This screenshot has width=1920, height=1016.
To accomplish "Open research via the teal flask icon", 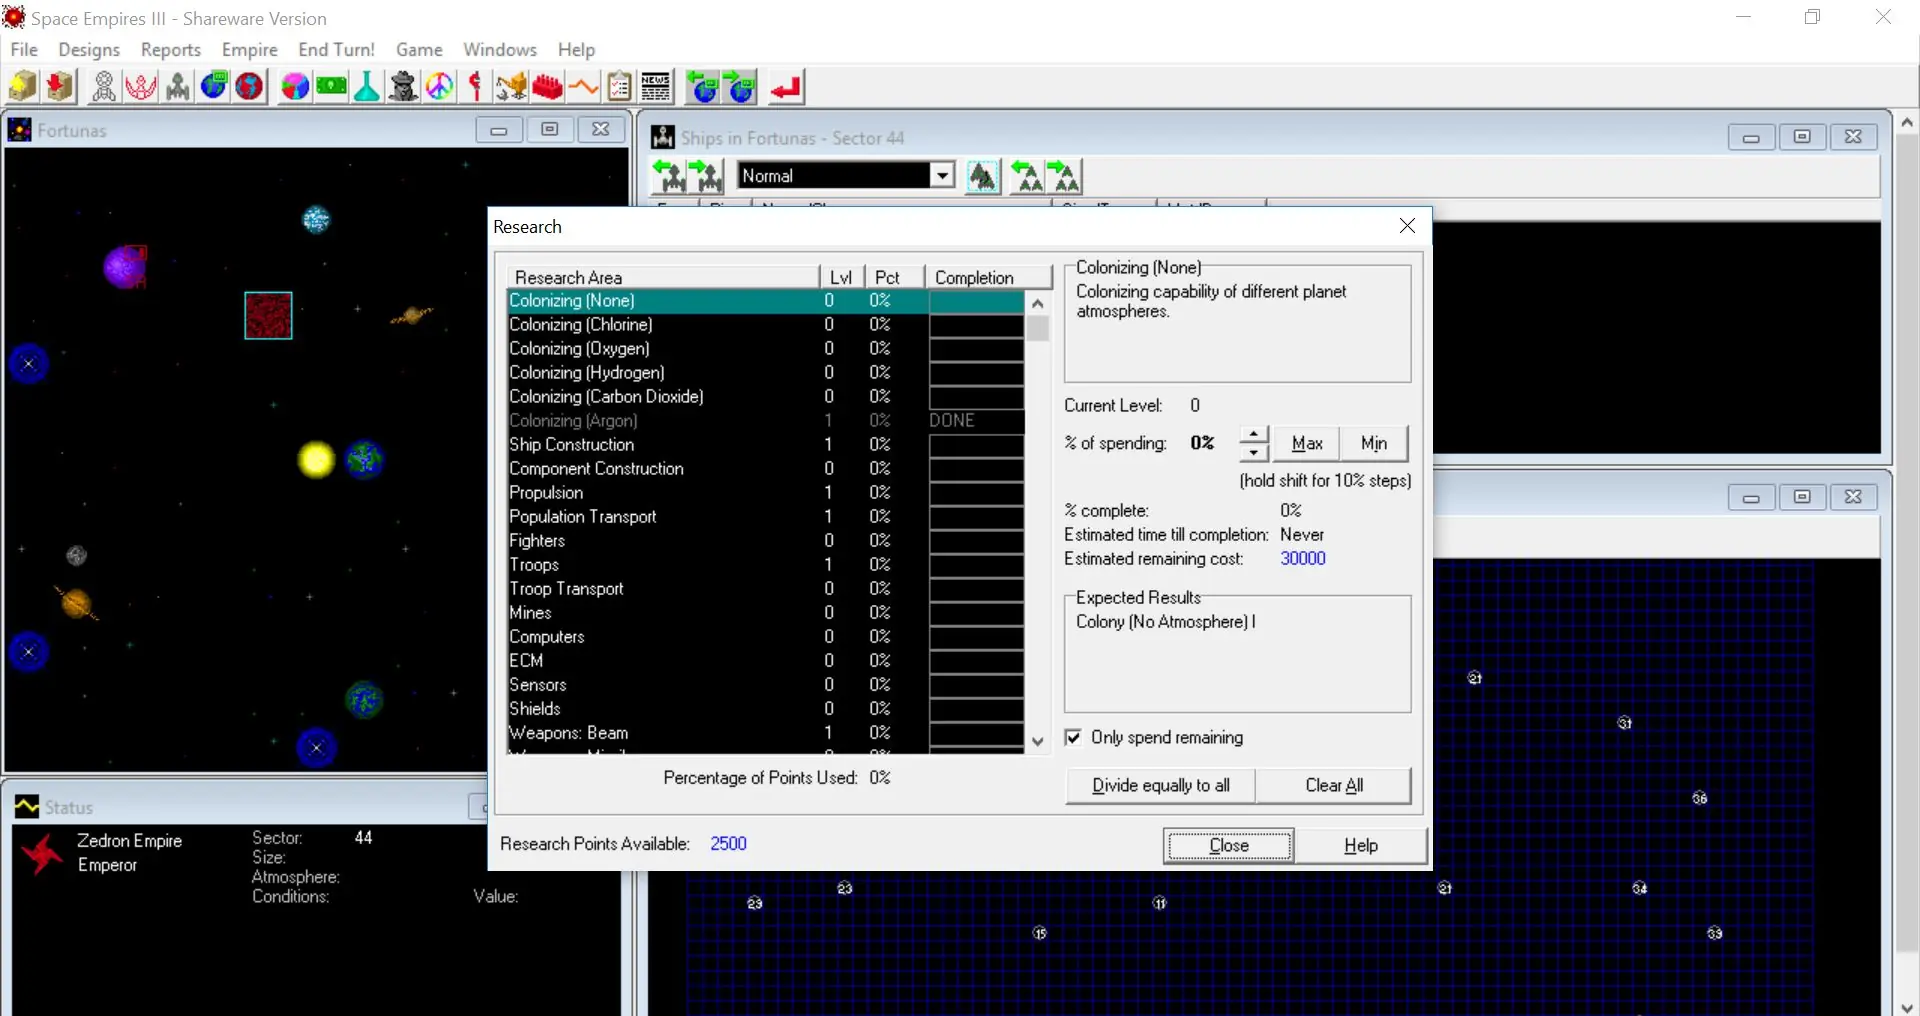I will [x=367, y=87].
